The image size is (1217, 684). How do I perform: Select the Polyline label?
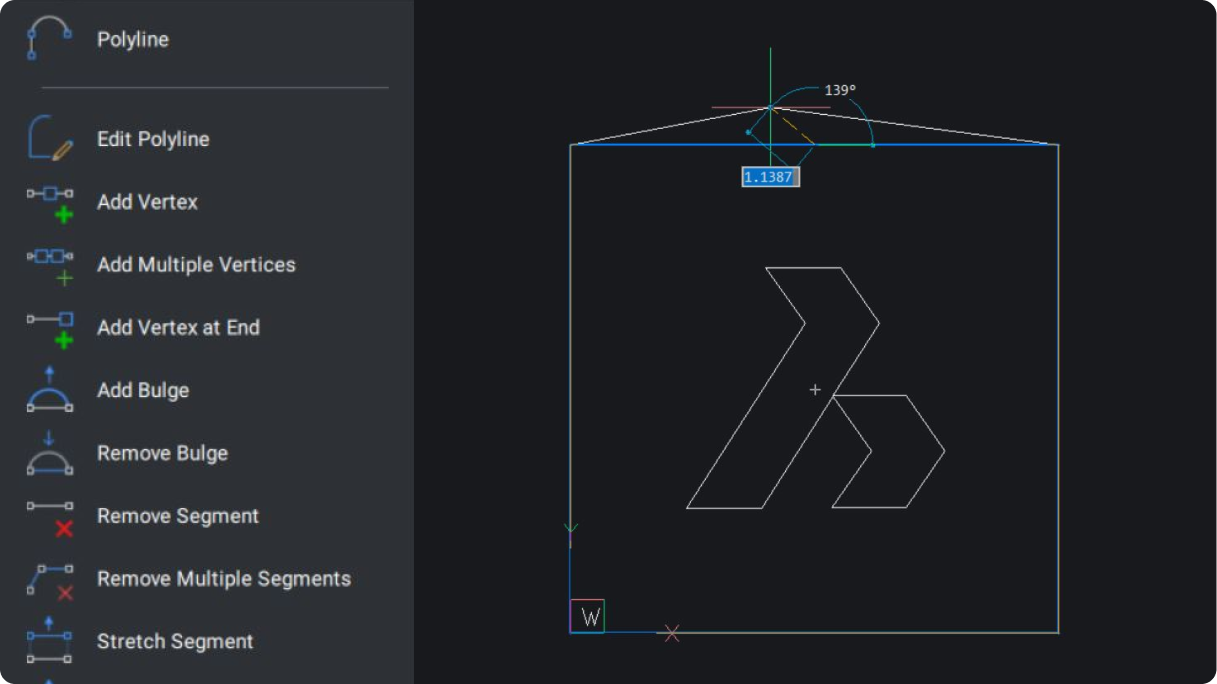pyautogui.click(x=133, y=40)
